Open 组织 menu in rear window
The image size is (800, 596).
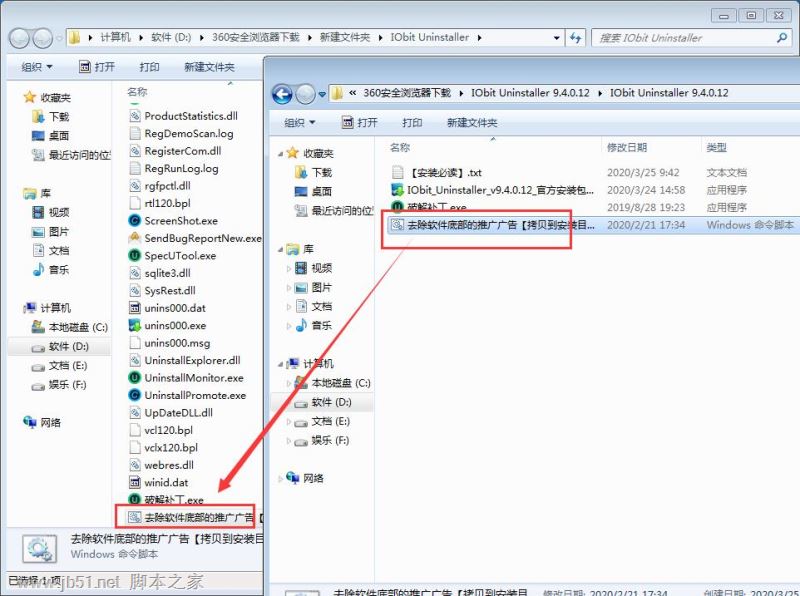(x=37, y=67)
